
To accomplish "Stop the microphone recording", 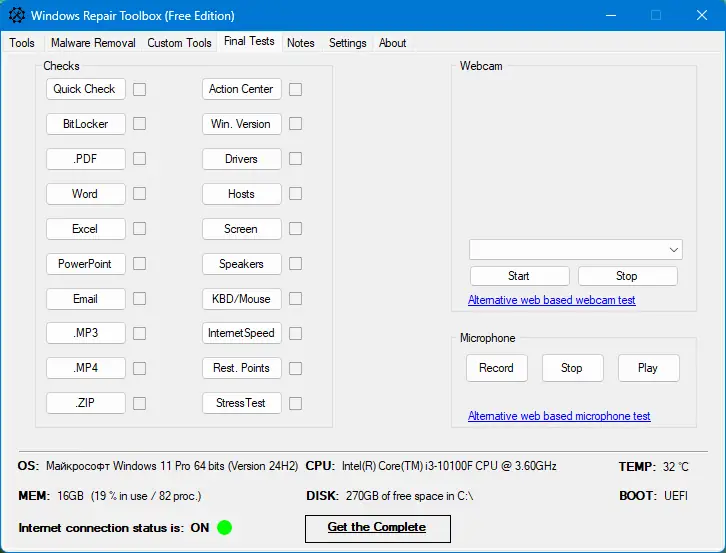I will [x=572, y=368].
